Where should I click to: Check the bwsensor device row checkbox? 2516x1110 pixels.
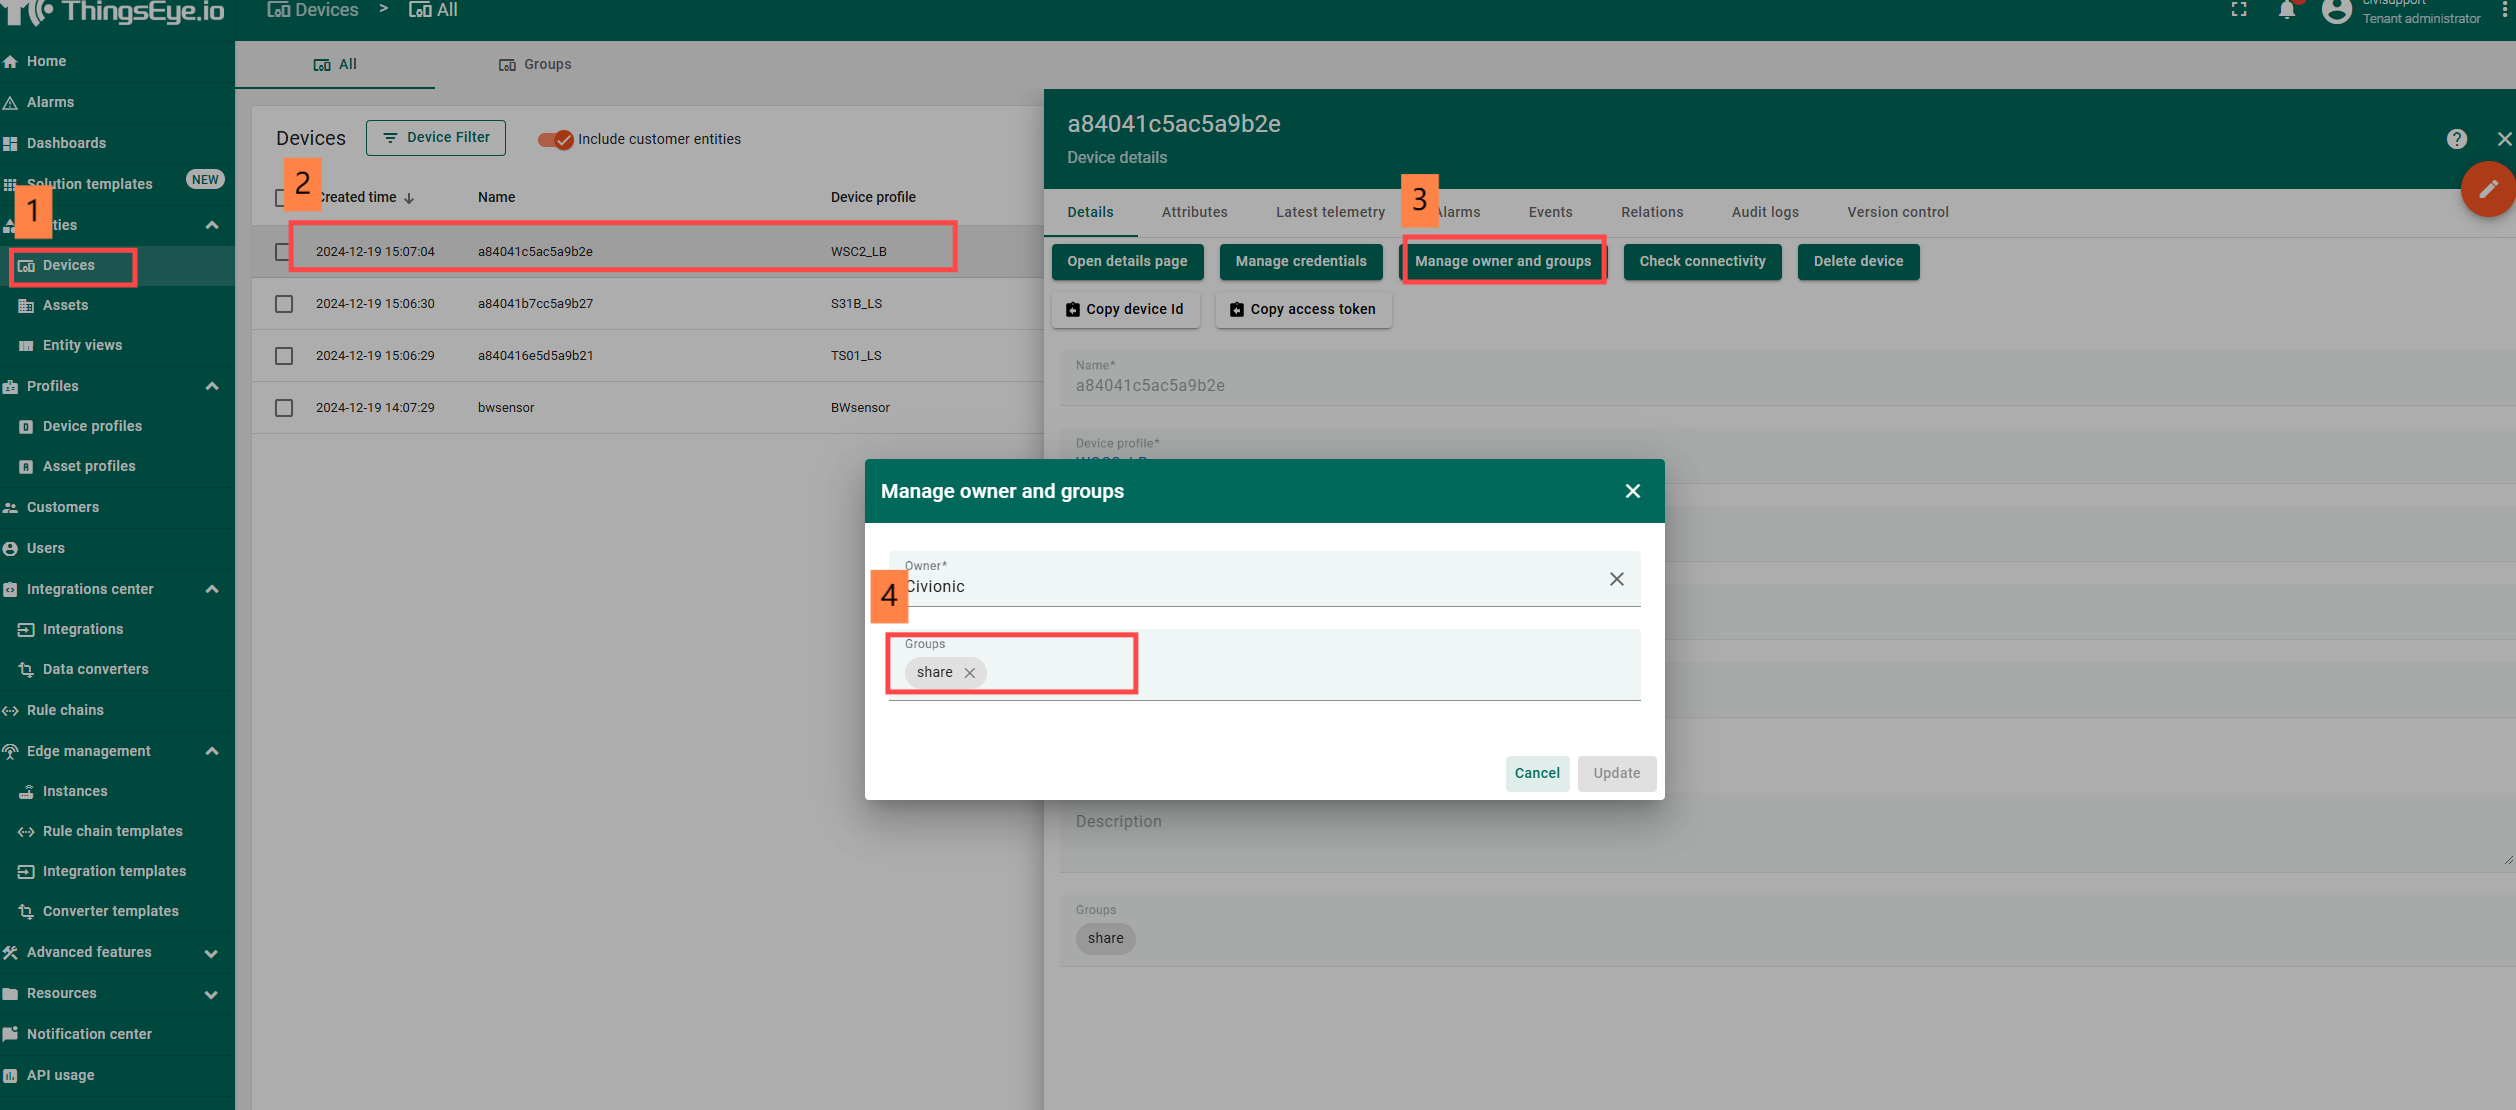(284, 408)
